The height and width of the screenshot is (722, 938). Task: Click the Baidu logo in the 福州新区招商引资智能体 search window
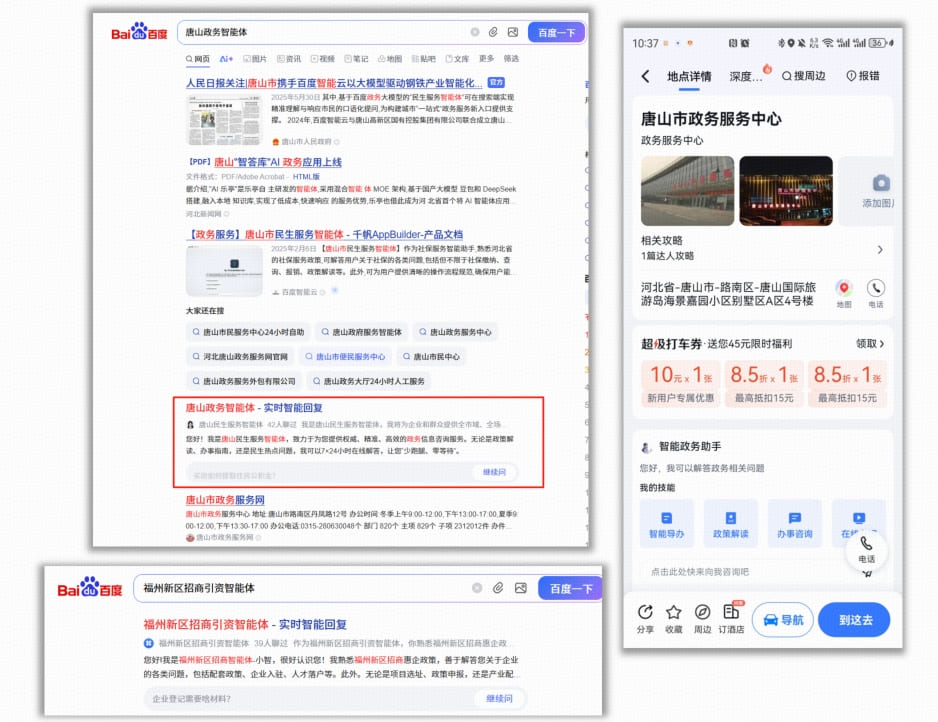(x=89, y=588)
